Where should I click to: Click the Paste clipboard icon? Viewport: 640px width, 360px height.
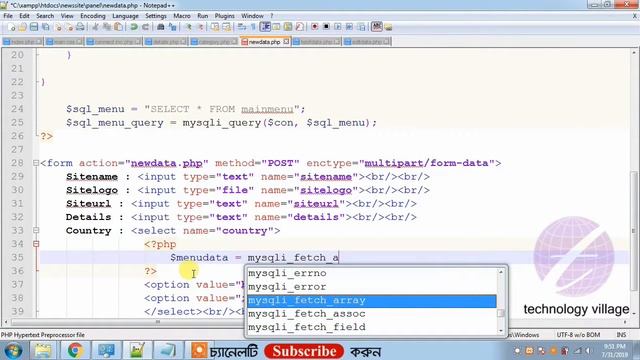pyautogui.click(x=118, y=27)
